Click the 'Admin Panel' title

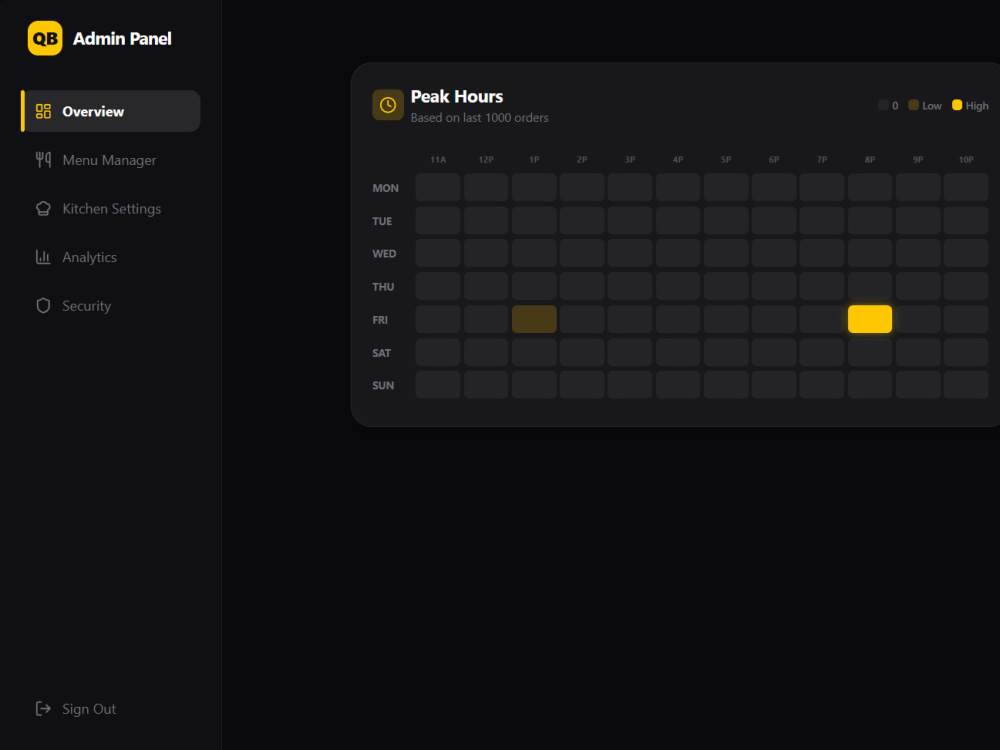click(x=122, y=39)
